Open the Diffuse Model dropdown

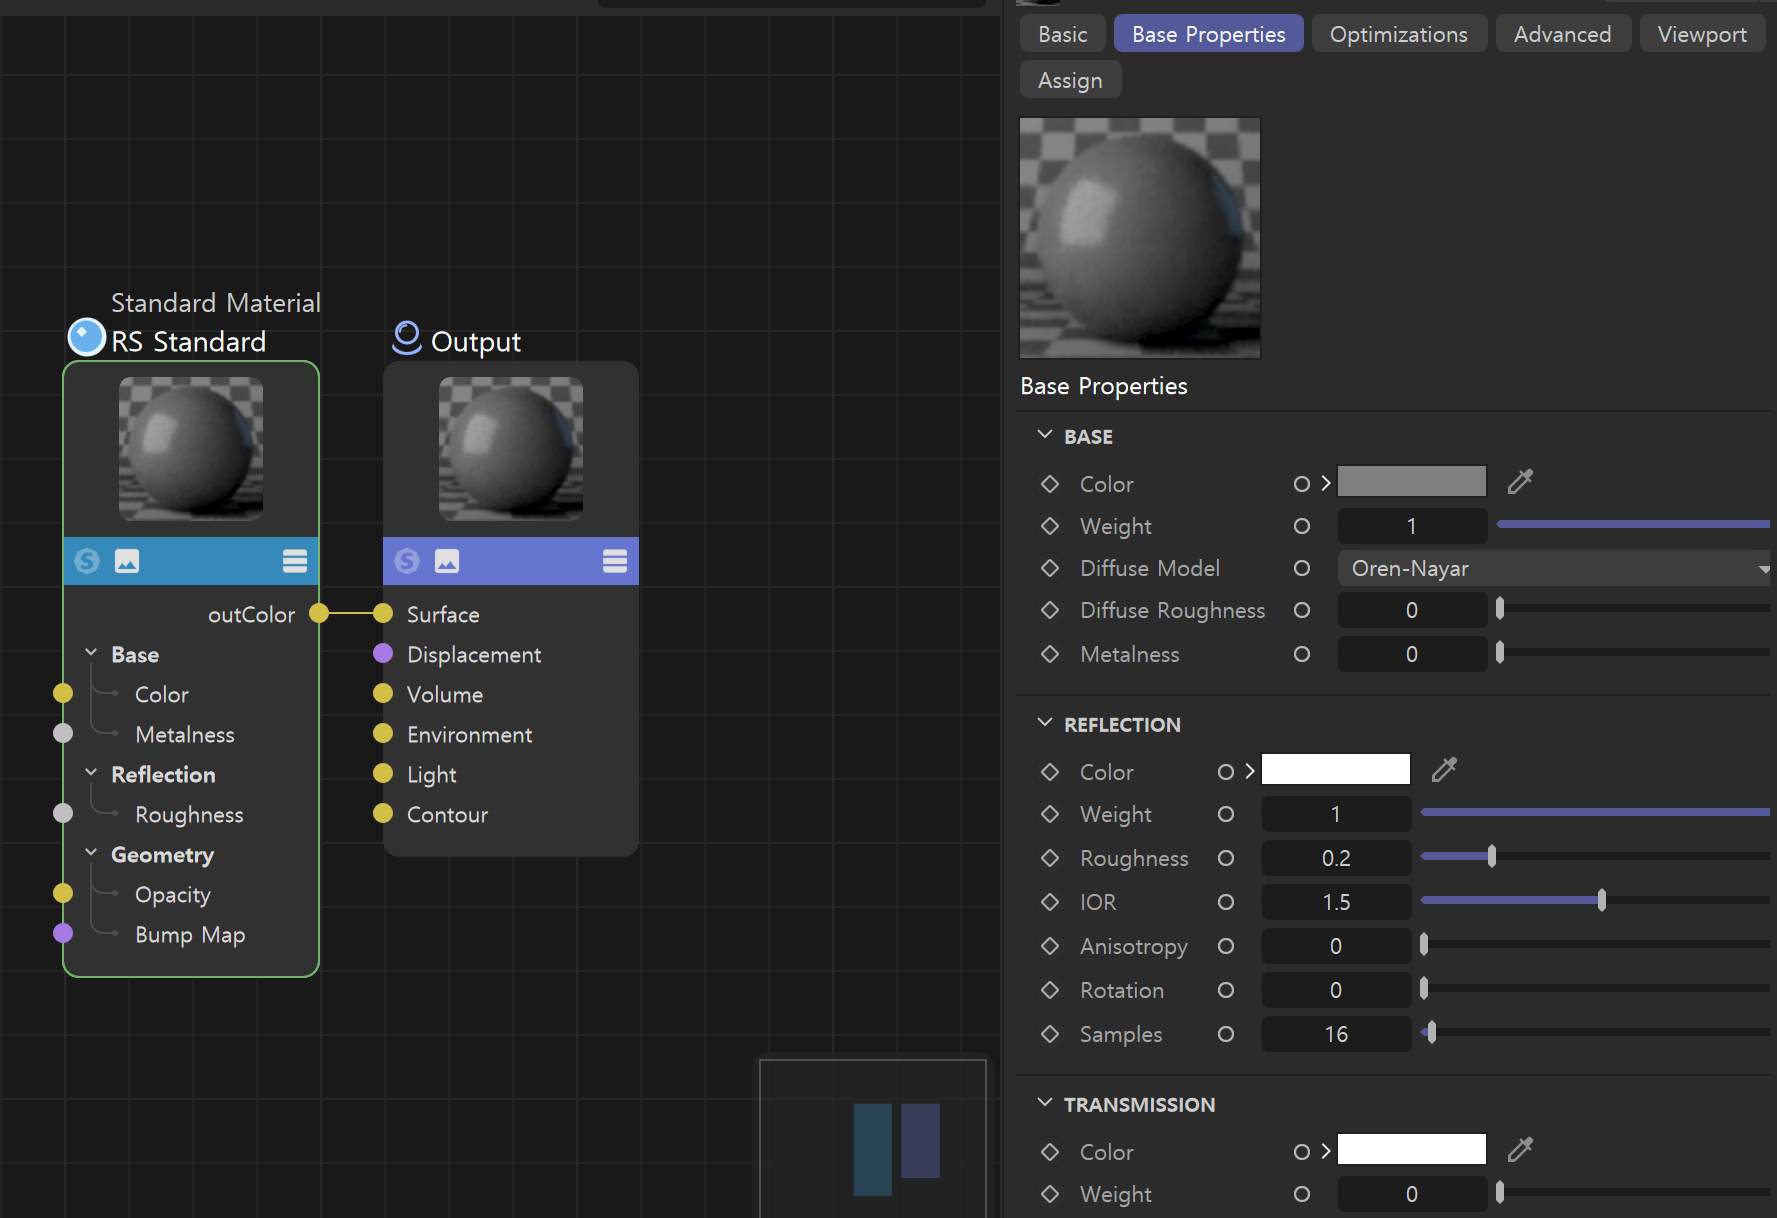point(1553,568)
